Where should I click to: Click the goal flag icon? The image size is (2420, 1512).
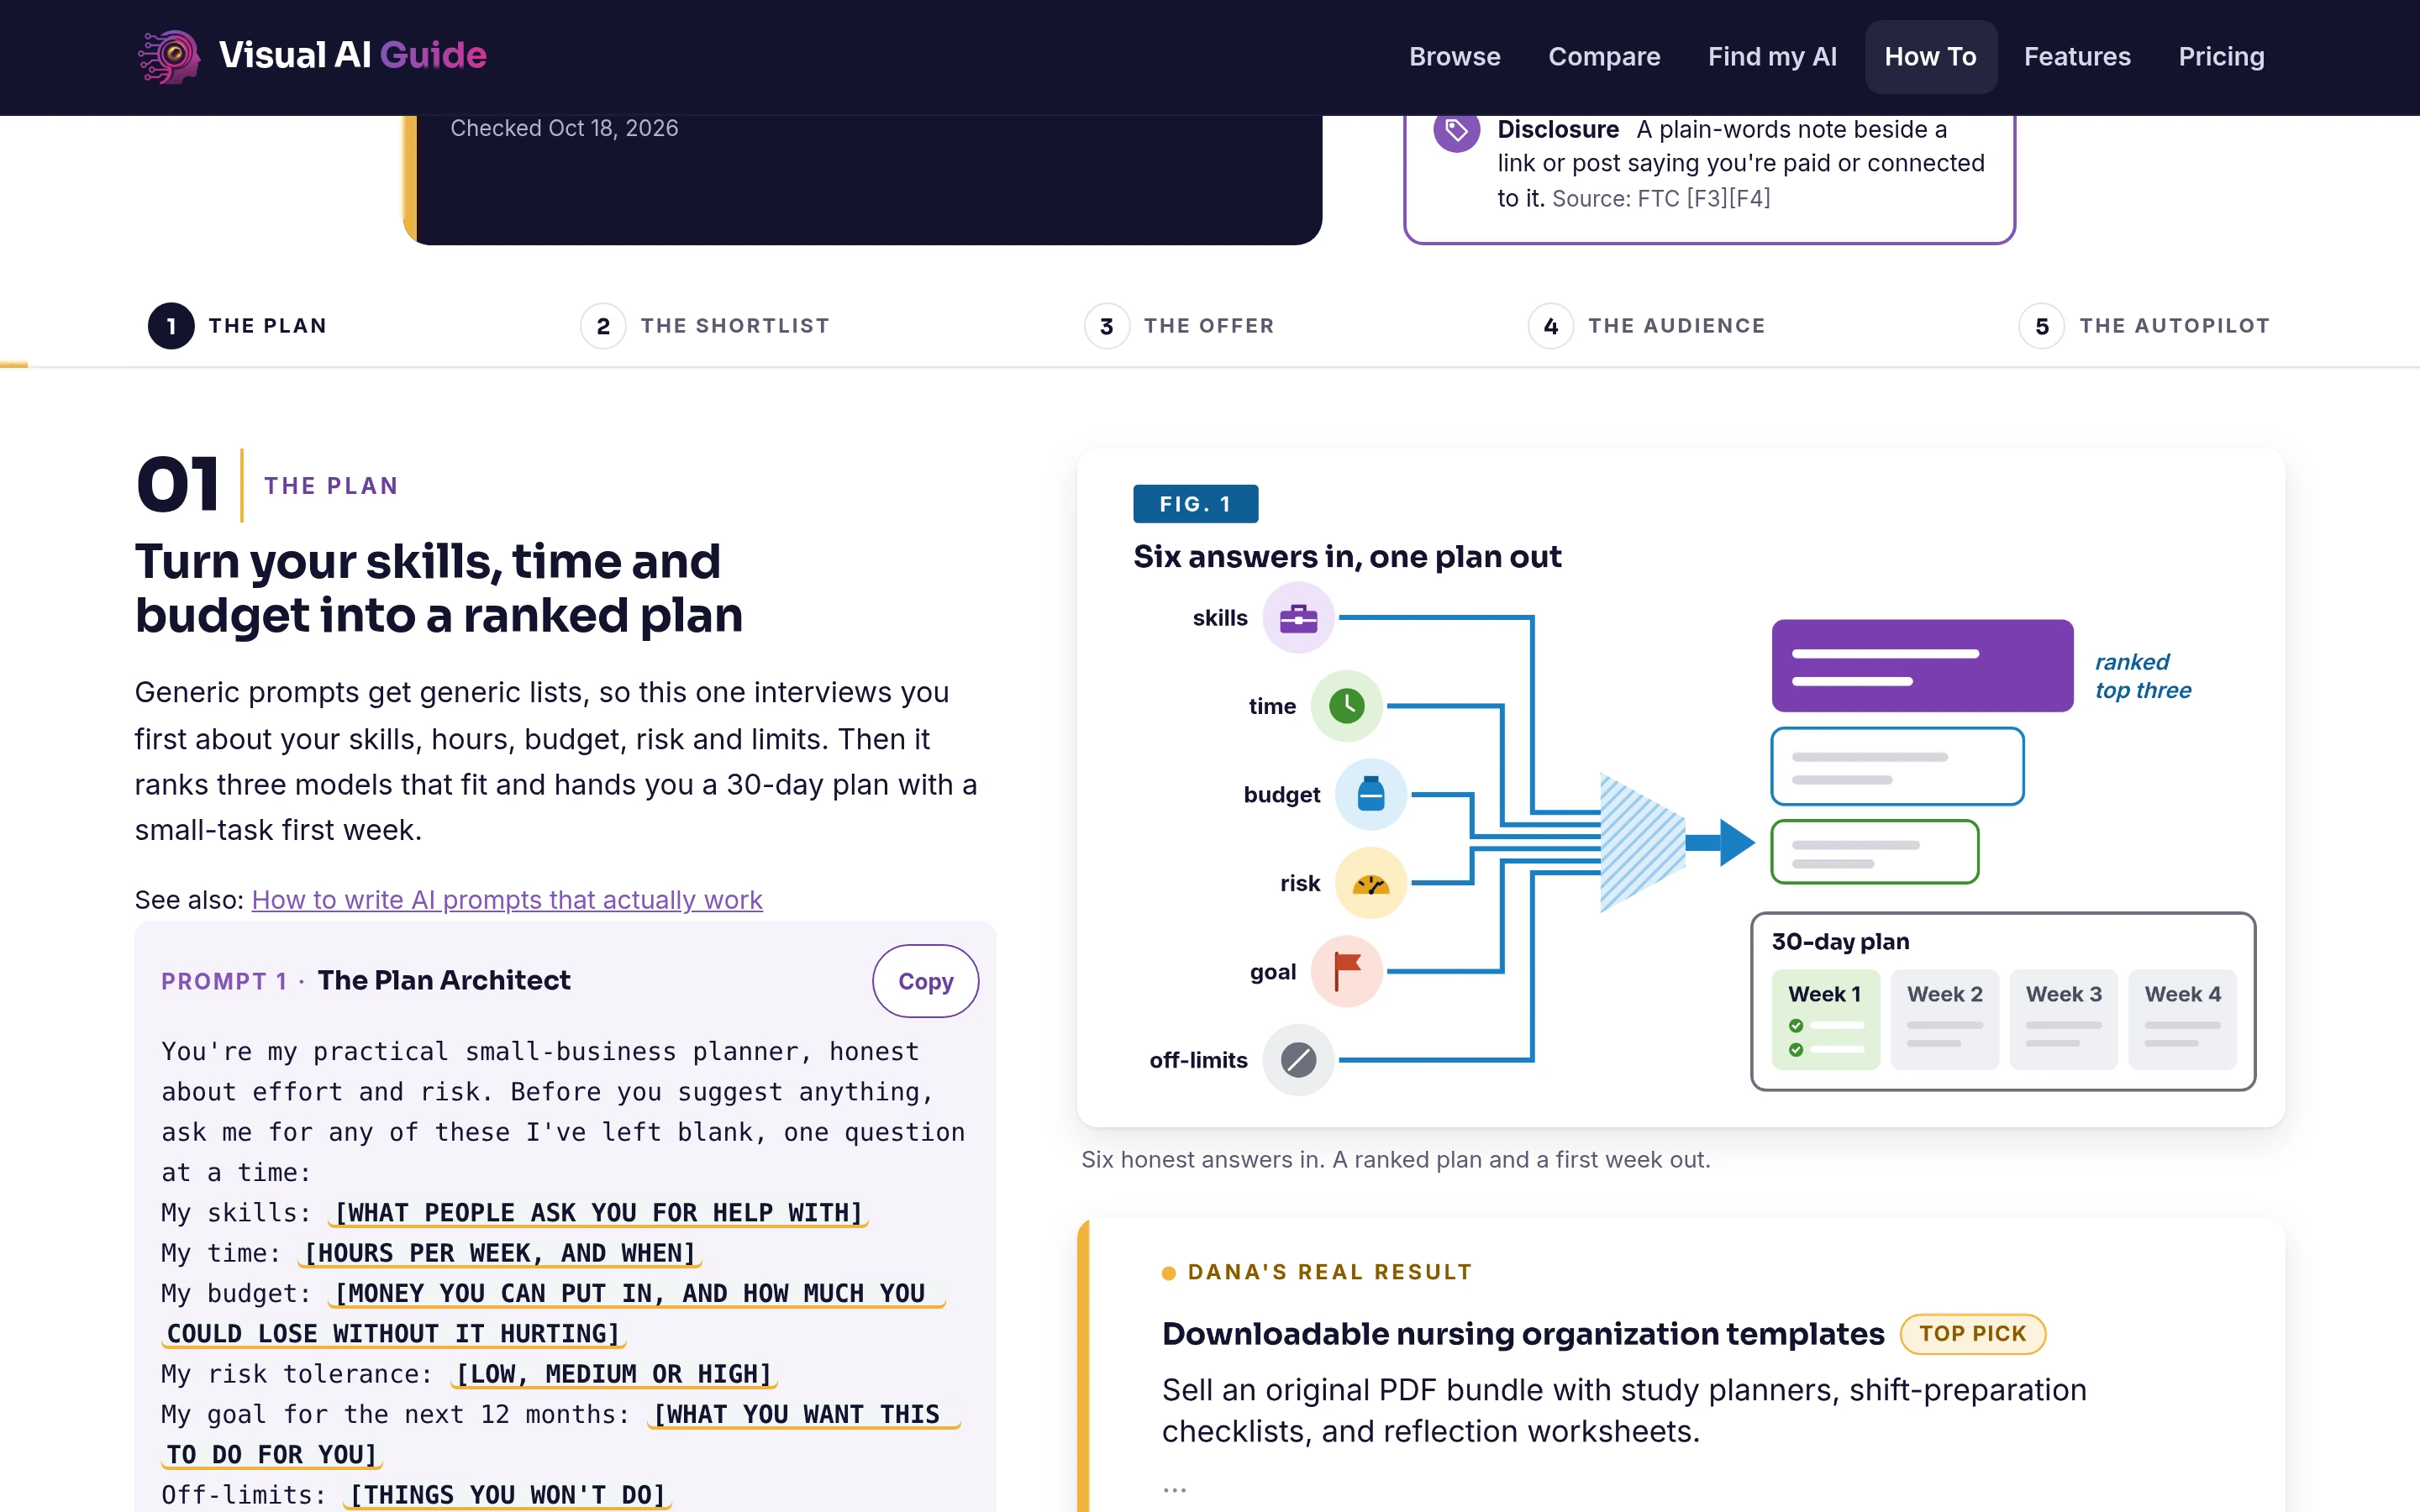(1346, 971)
